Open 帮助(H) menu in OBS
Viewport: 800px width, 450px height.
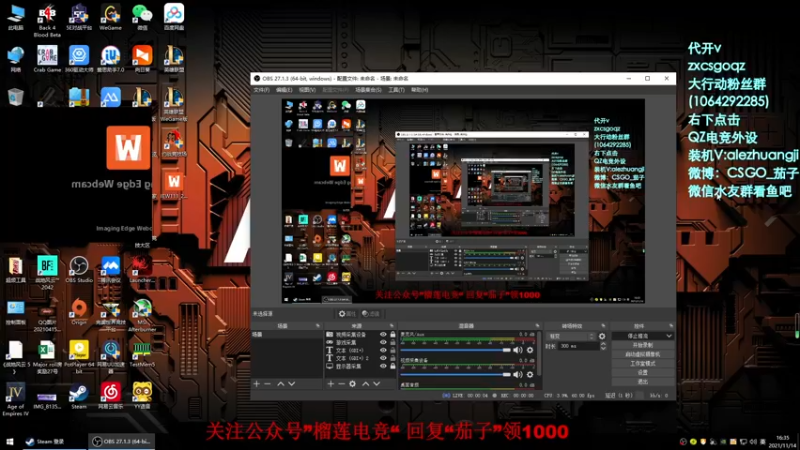tap(419, 90)
